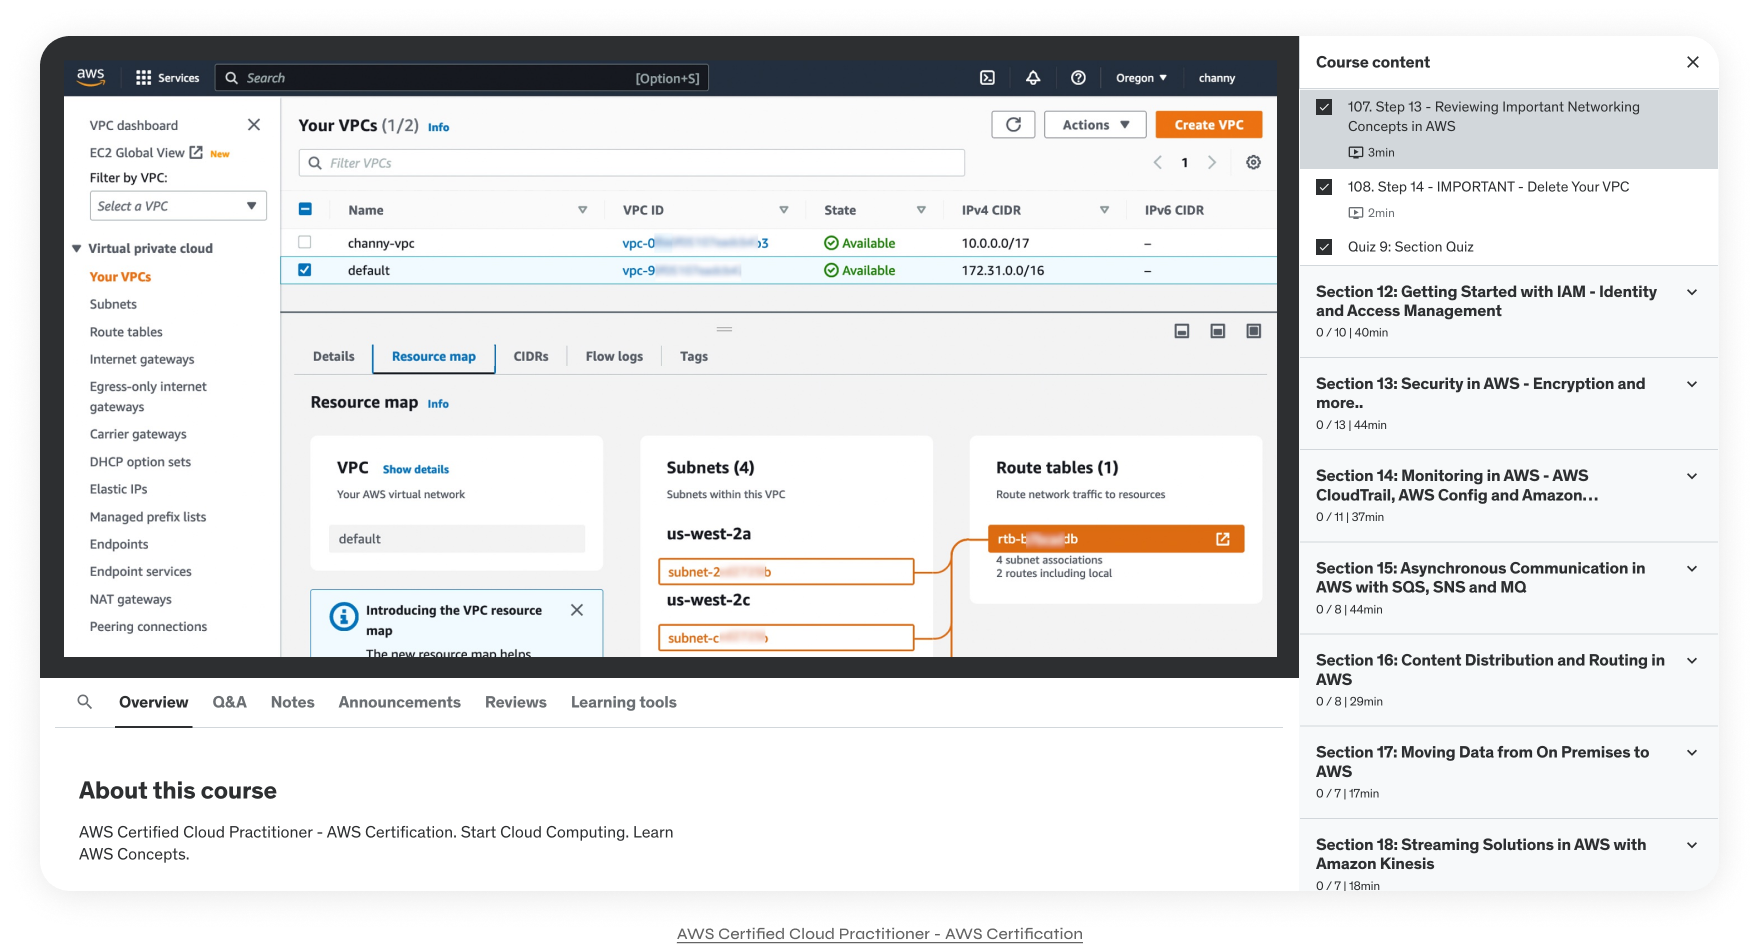The width and height of the screenshot is (1759, 947).
Task: Open the Learning tools course tab
Action: (x=623, y=702)
